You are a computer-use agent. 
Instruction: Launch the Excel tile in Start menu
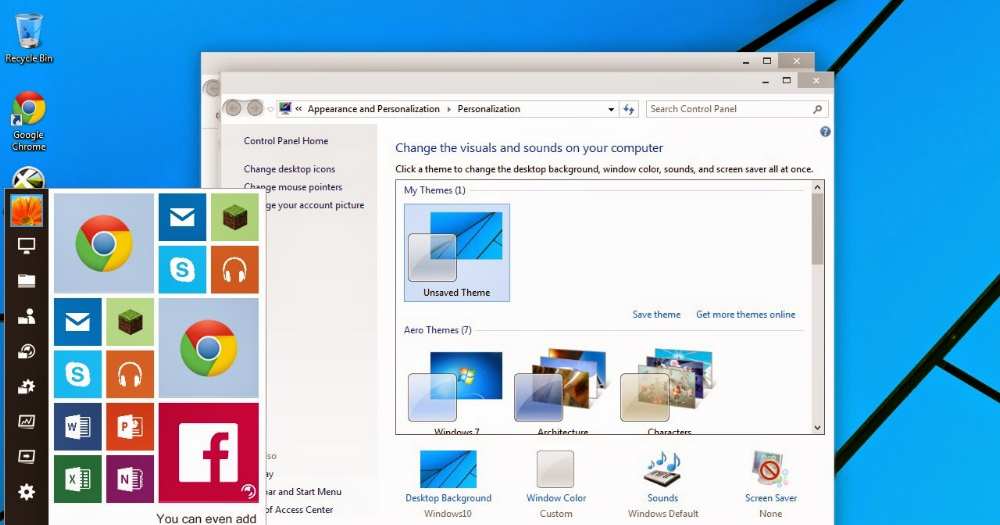click(78, 479)
